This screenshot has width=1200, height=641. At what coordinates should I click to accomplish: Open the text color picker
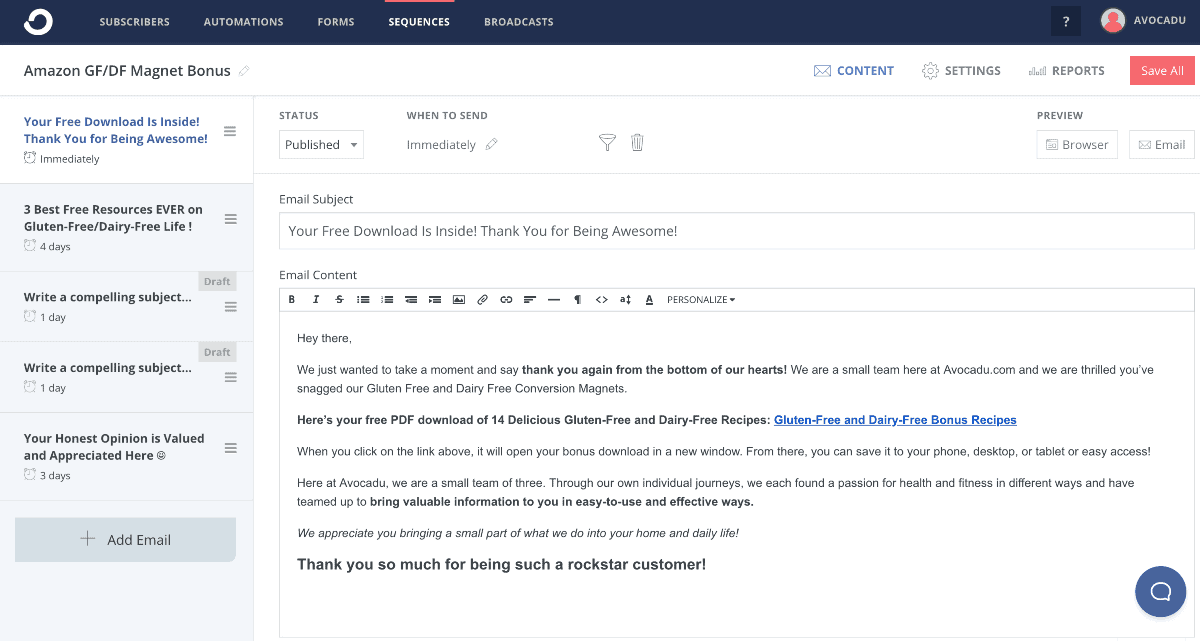click(x=648, y=299)
